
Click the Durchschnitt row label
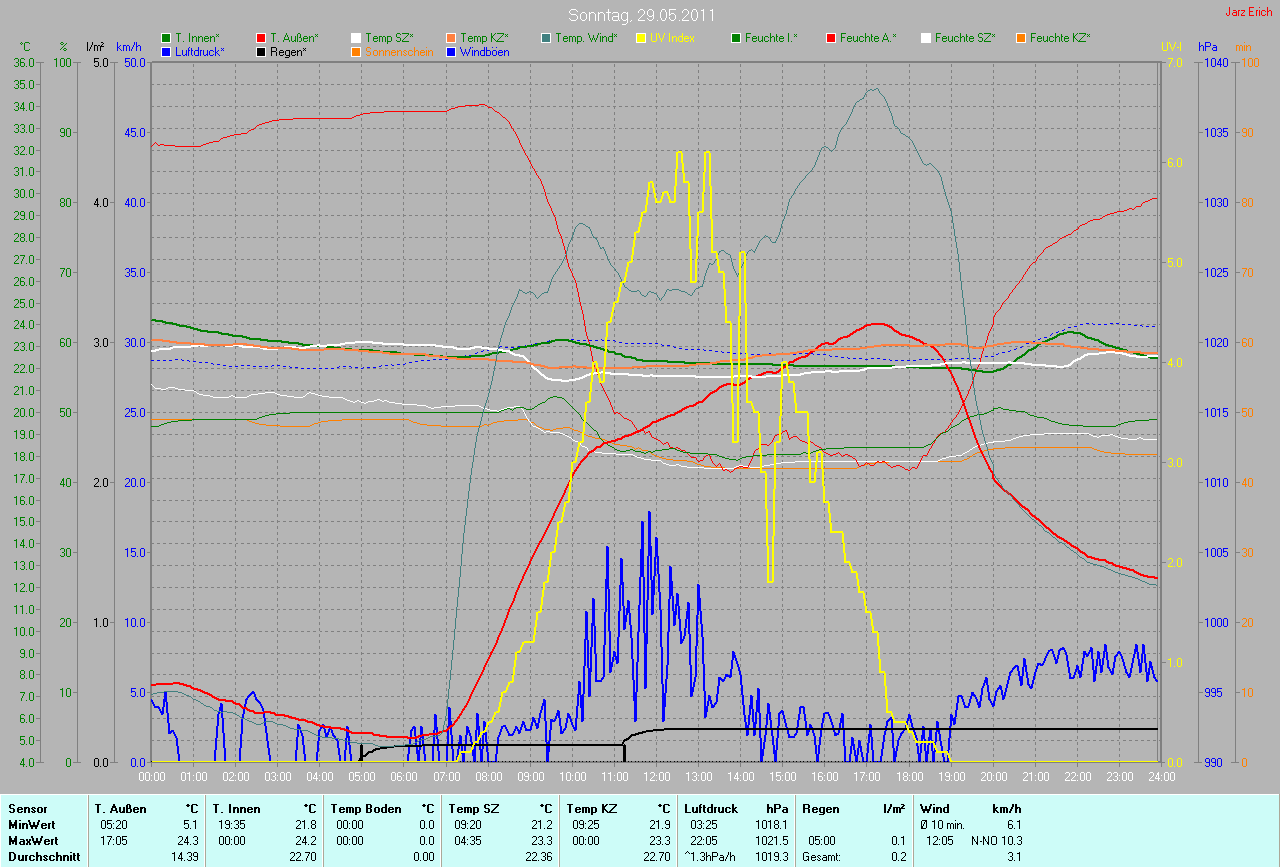tap(44, 856)
